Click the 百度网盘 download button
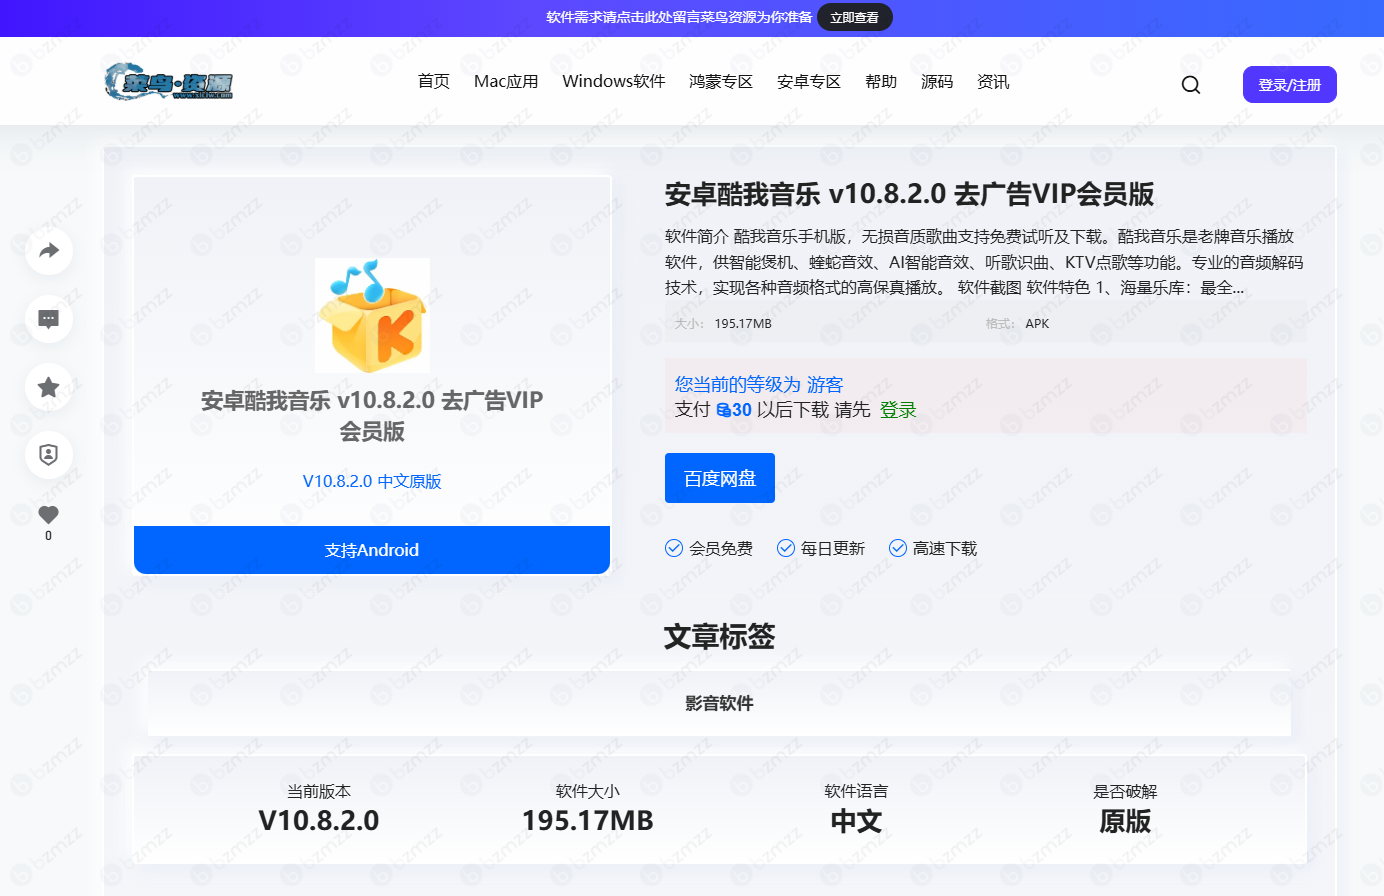The width and height of the screenshot is (1384, 896). (720, 478)
